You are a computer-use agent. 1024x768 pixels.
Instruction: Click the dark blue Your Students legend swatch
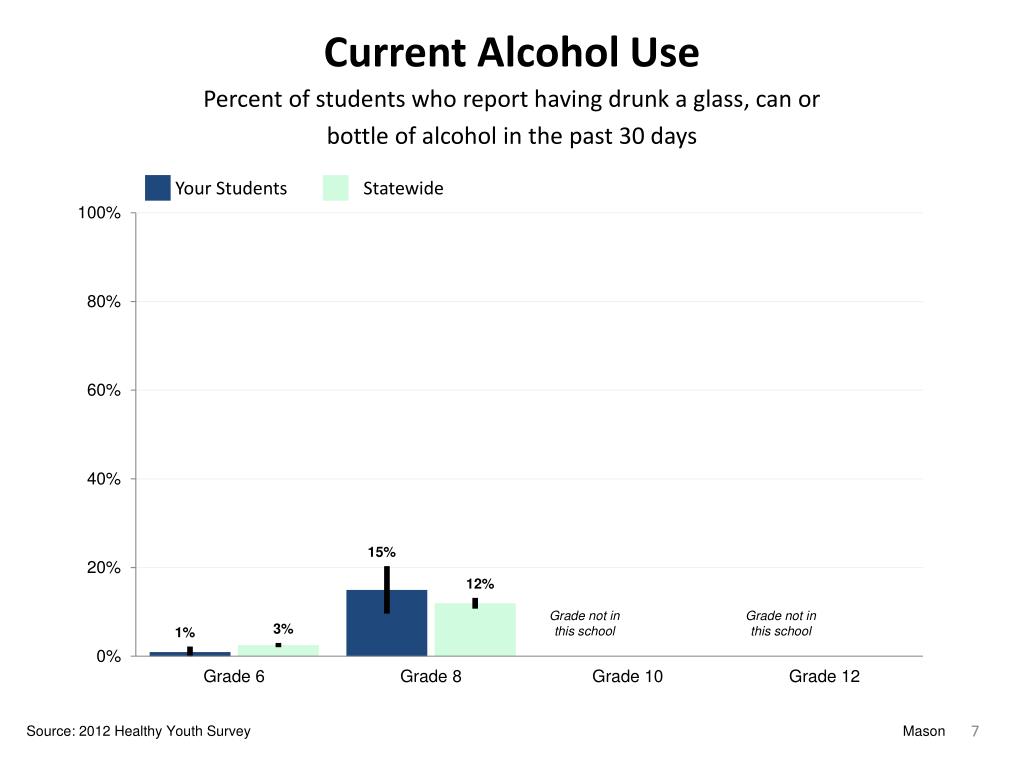[x=158, y=188]
